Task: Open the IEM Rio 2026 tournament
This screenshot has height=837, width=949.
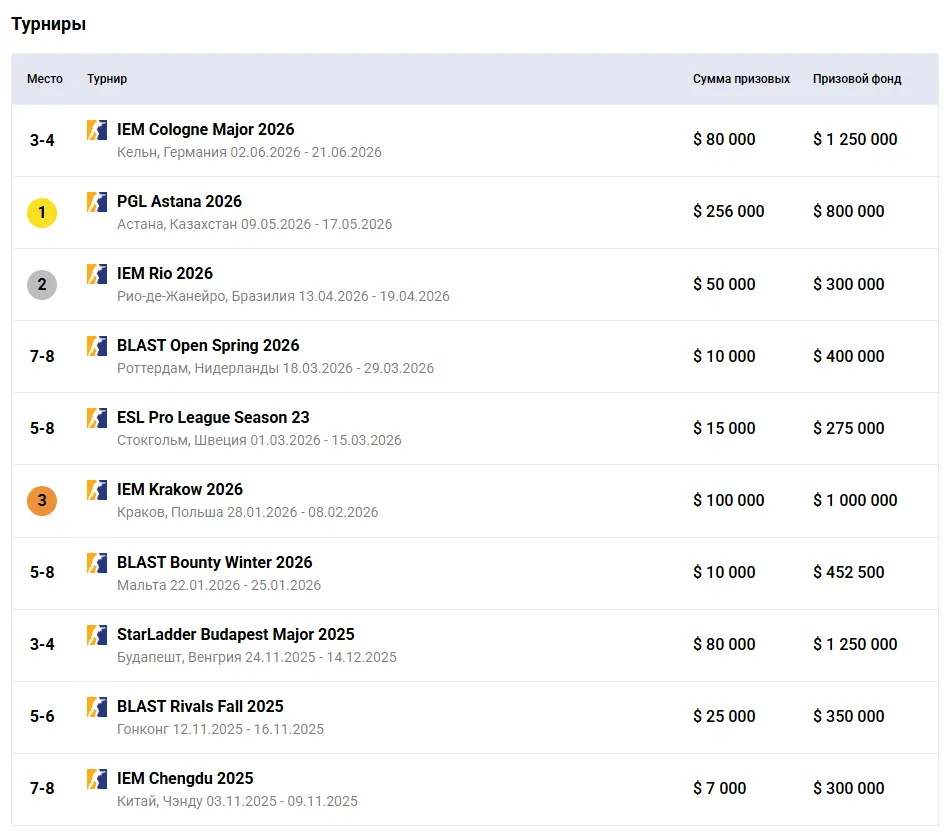Action: pyautogui.click(x=165, y=274)
